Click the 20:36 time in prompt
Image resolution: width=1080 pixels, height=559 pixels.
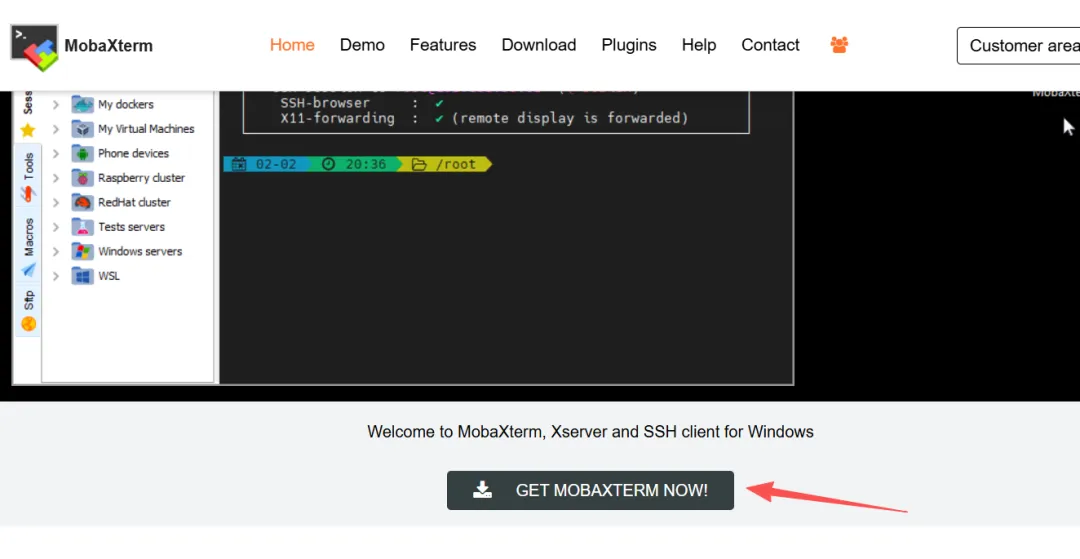pyautogui.click(x=366, y=164)
